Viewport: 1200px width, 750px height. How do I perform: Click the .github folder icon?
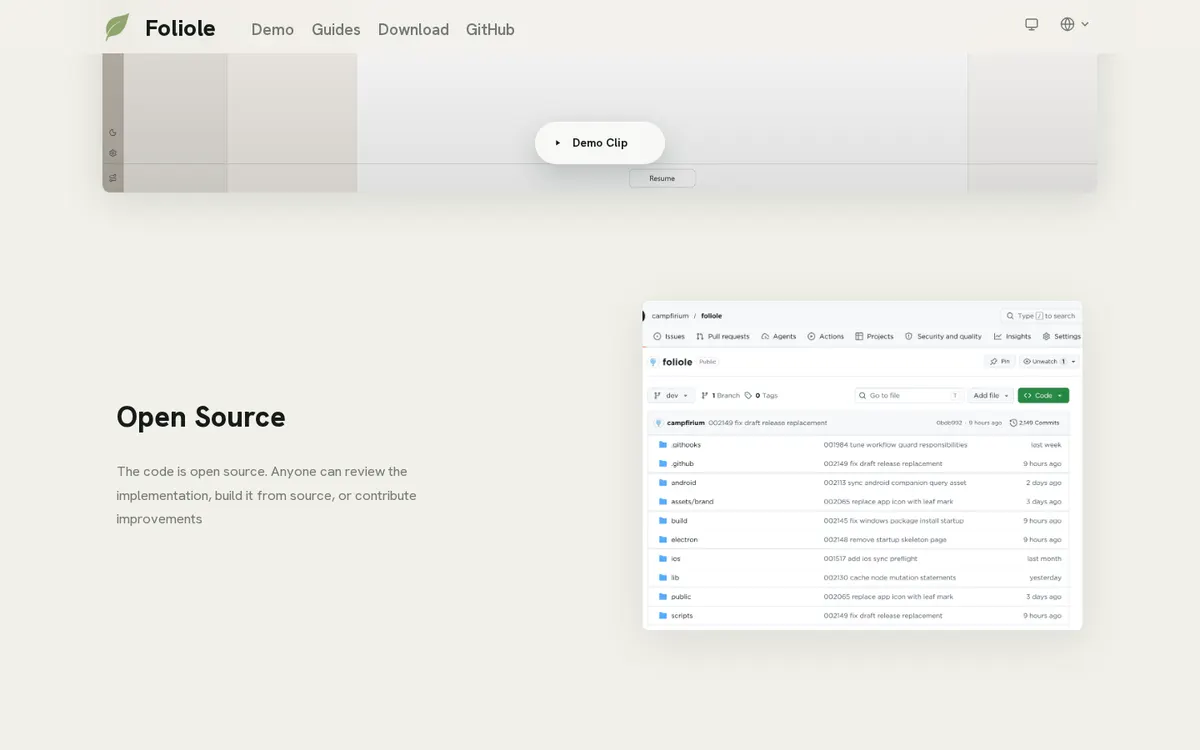[x=662, y=464]
